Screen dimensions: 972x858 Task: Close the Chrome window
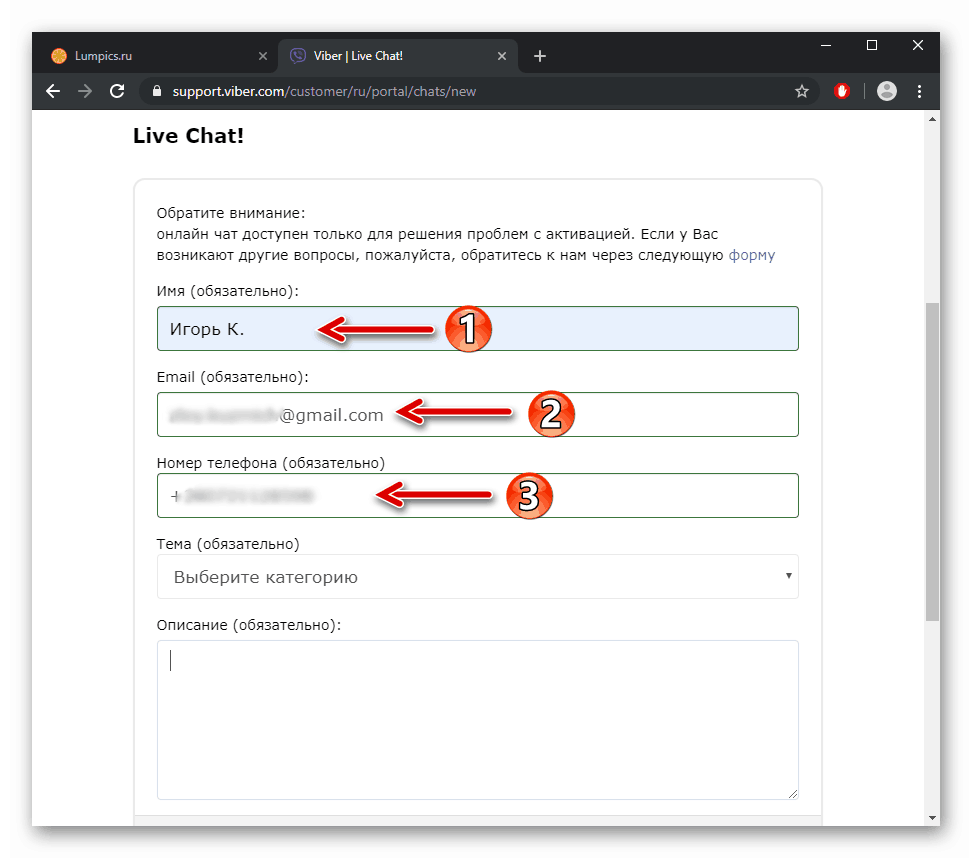(x=918, y=45)
